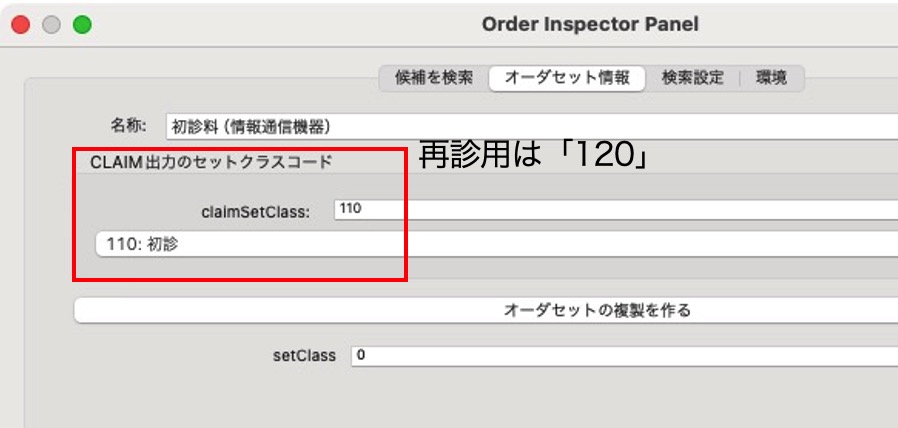The height and width of the screenshot is (428, 898).
Task: Focus the claimSetClass input field
Action: (x=615, y=209)
